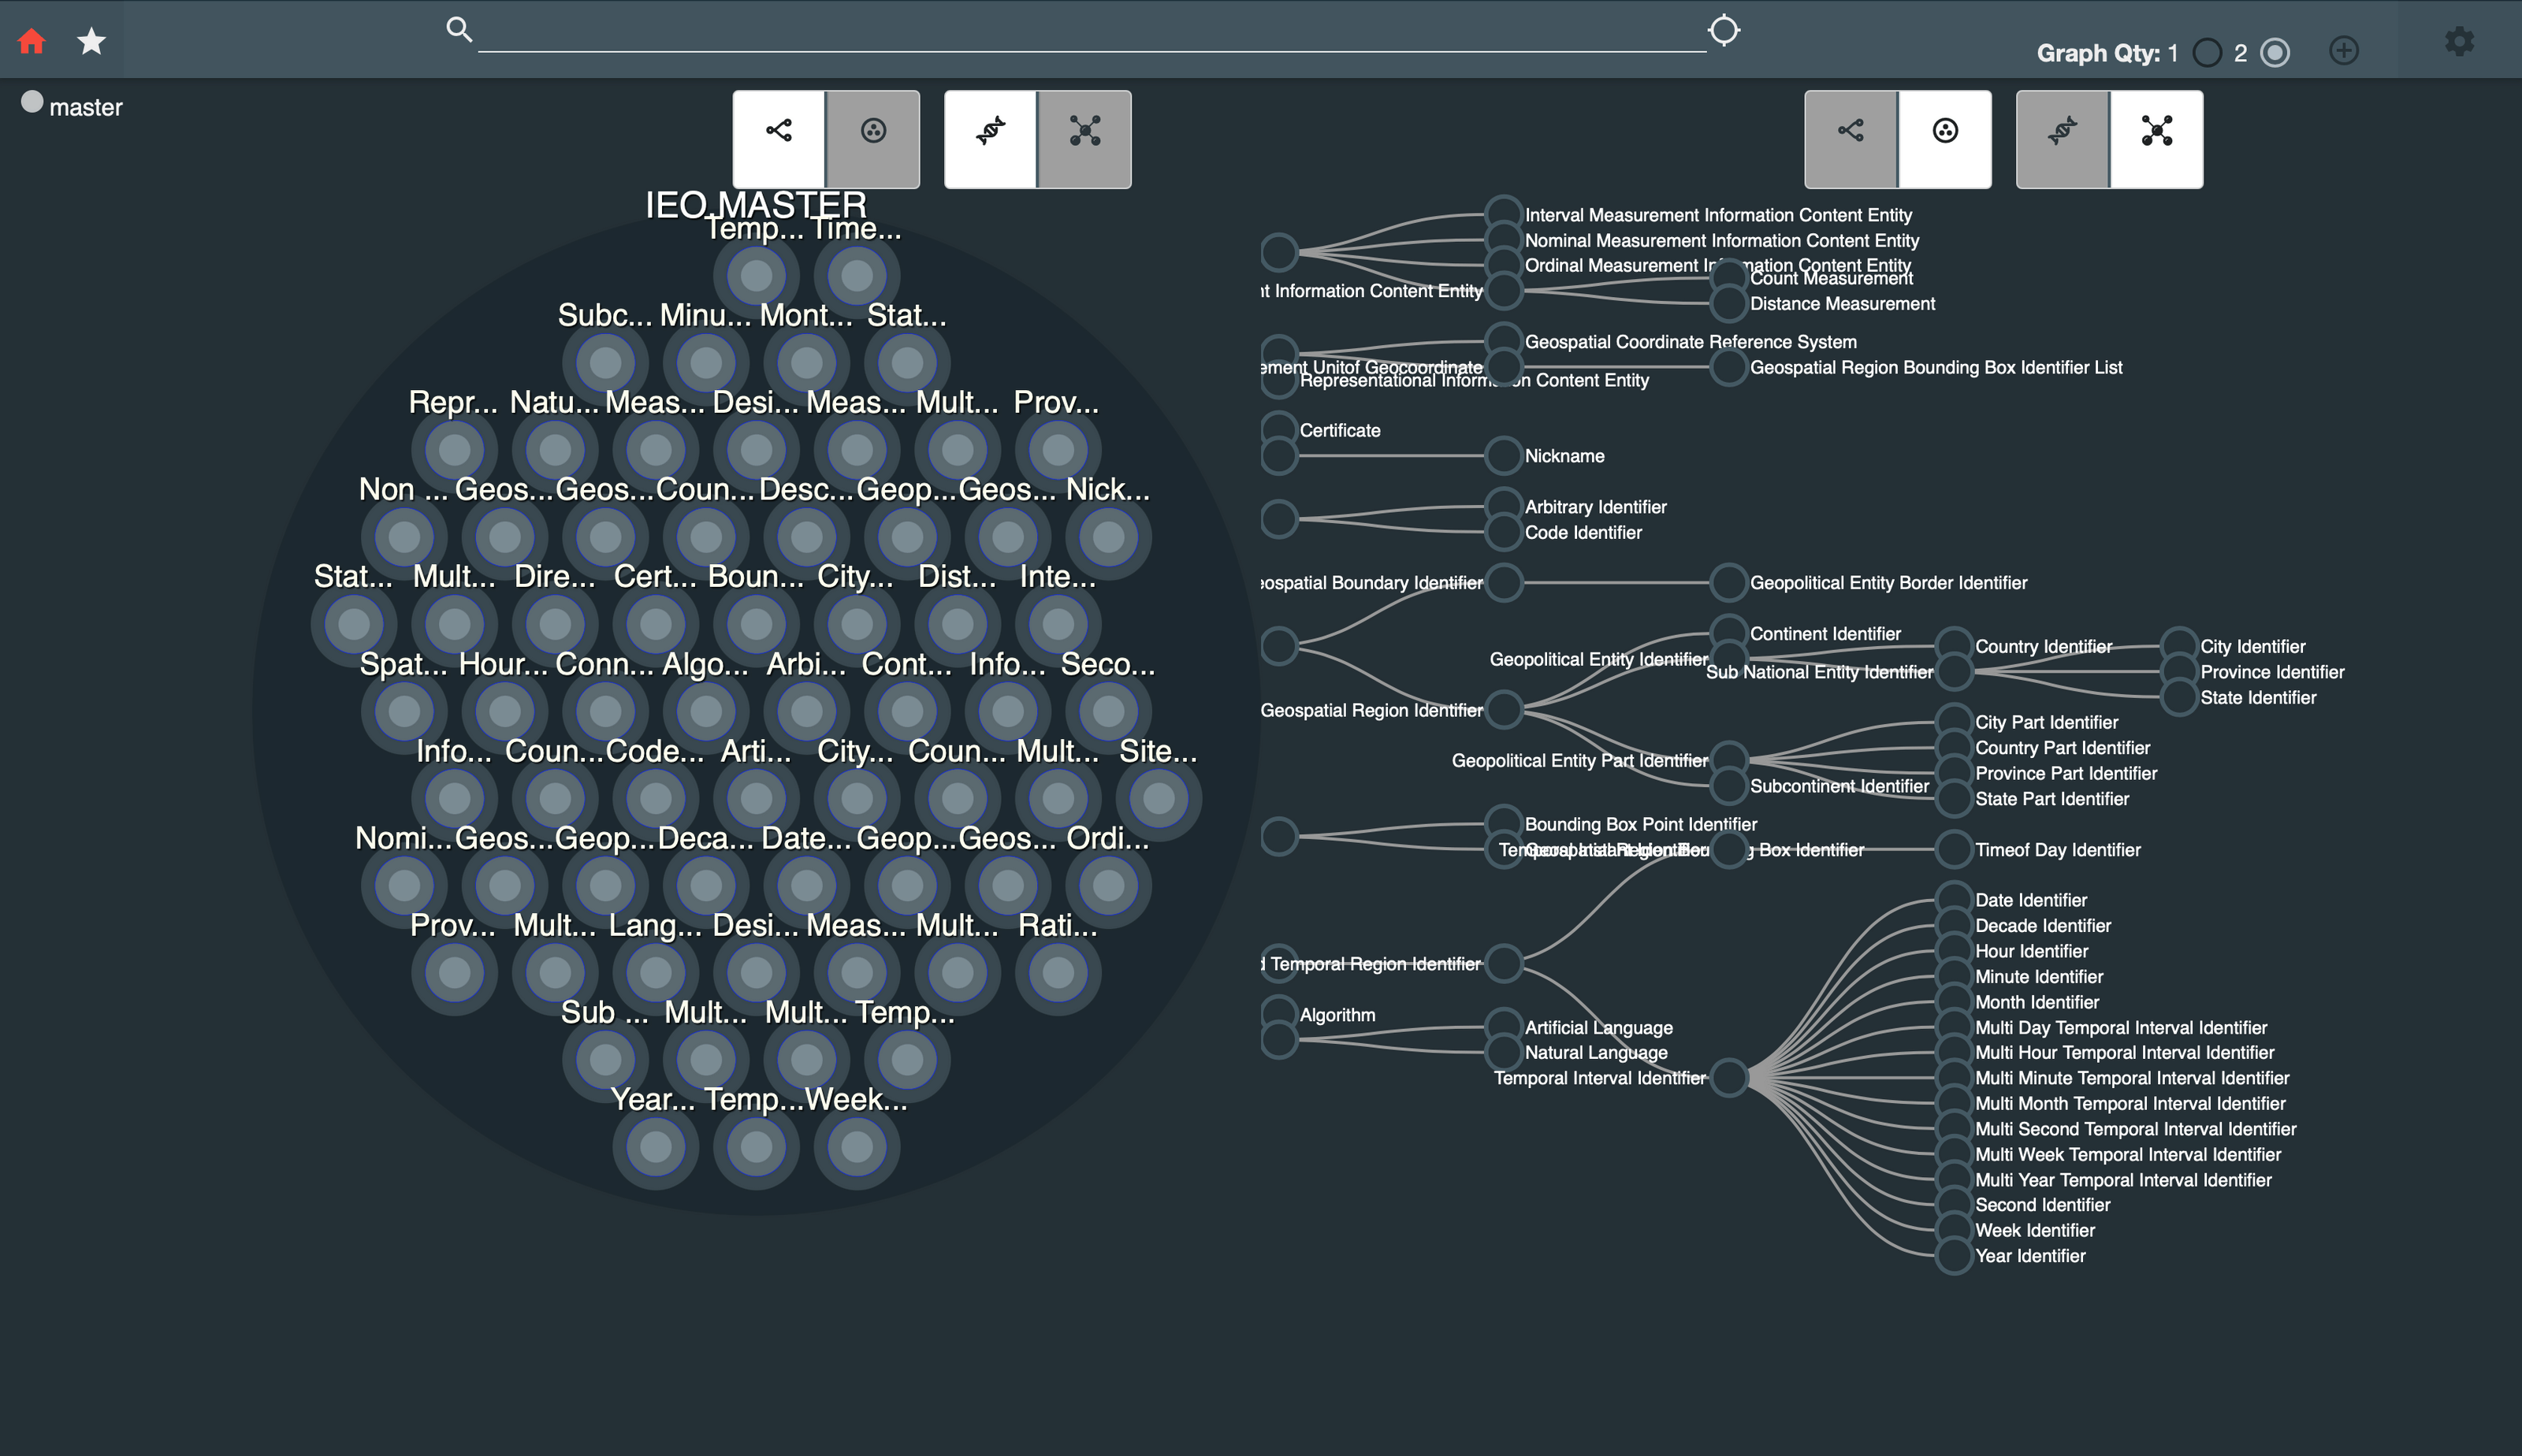2522x1456 pixels.
Task: Activate the network layout icon on the right graph
Action: [x=2155, y=130]
